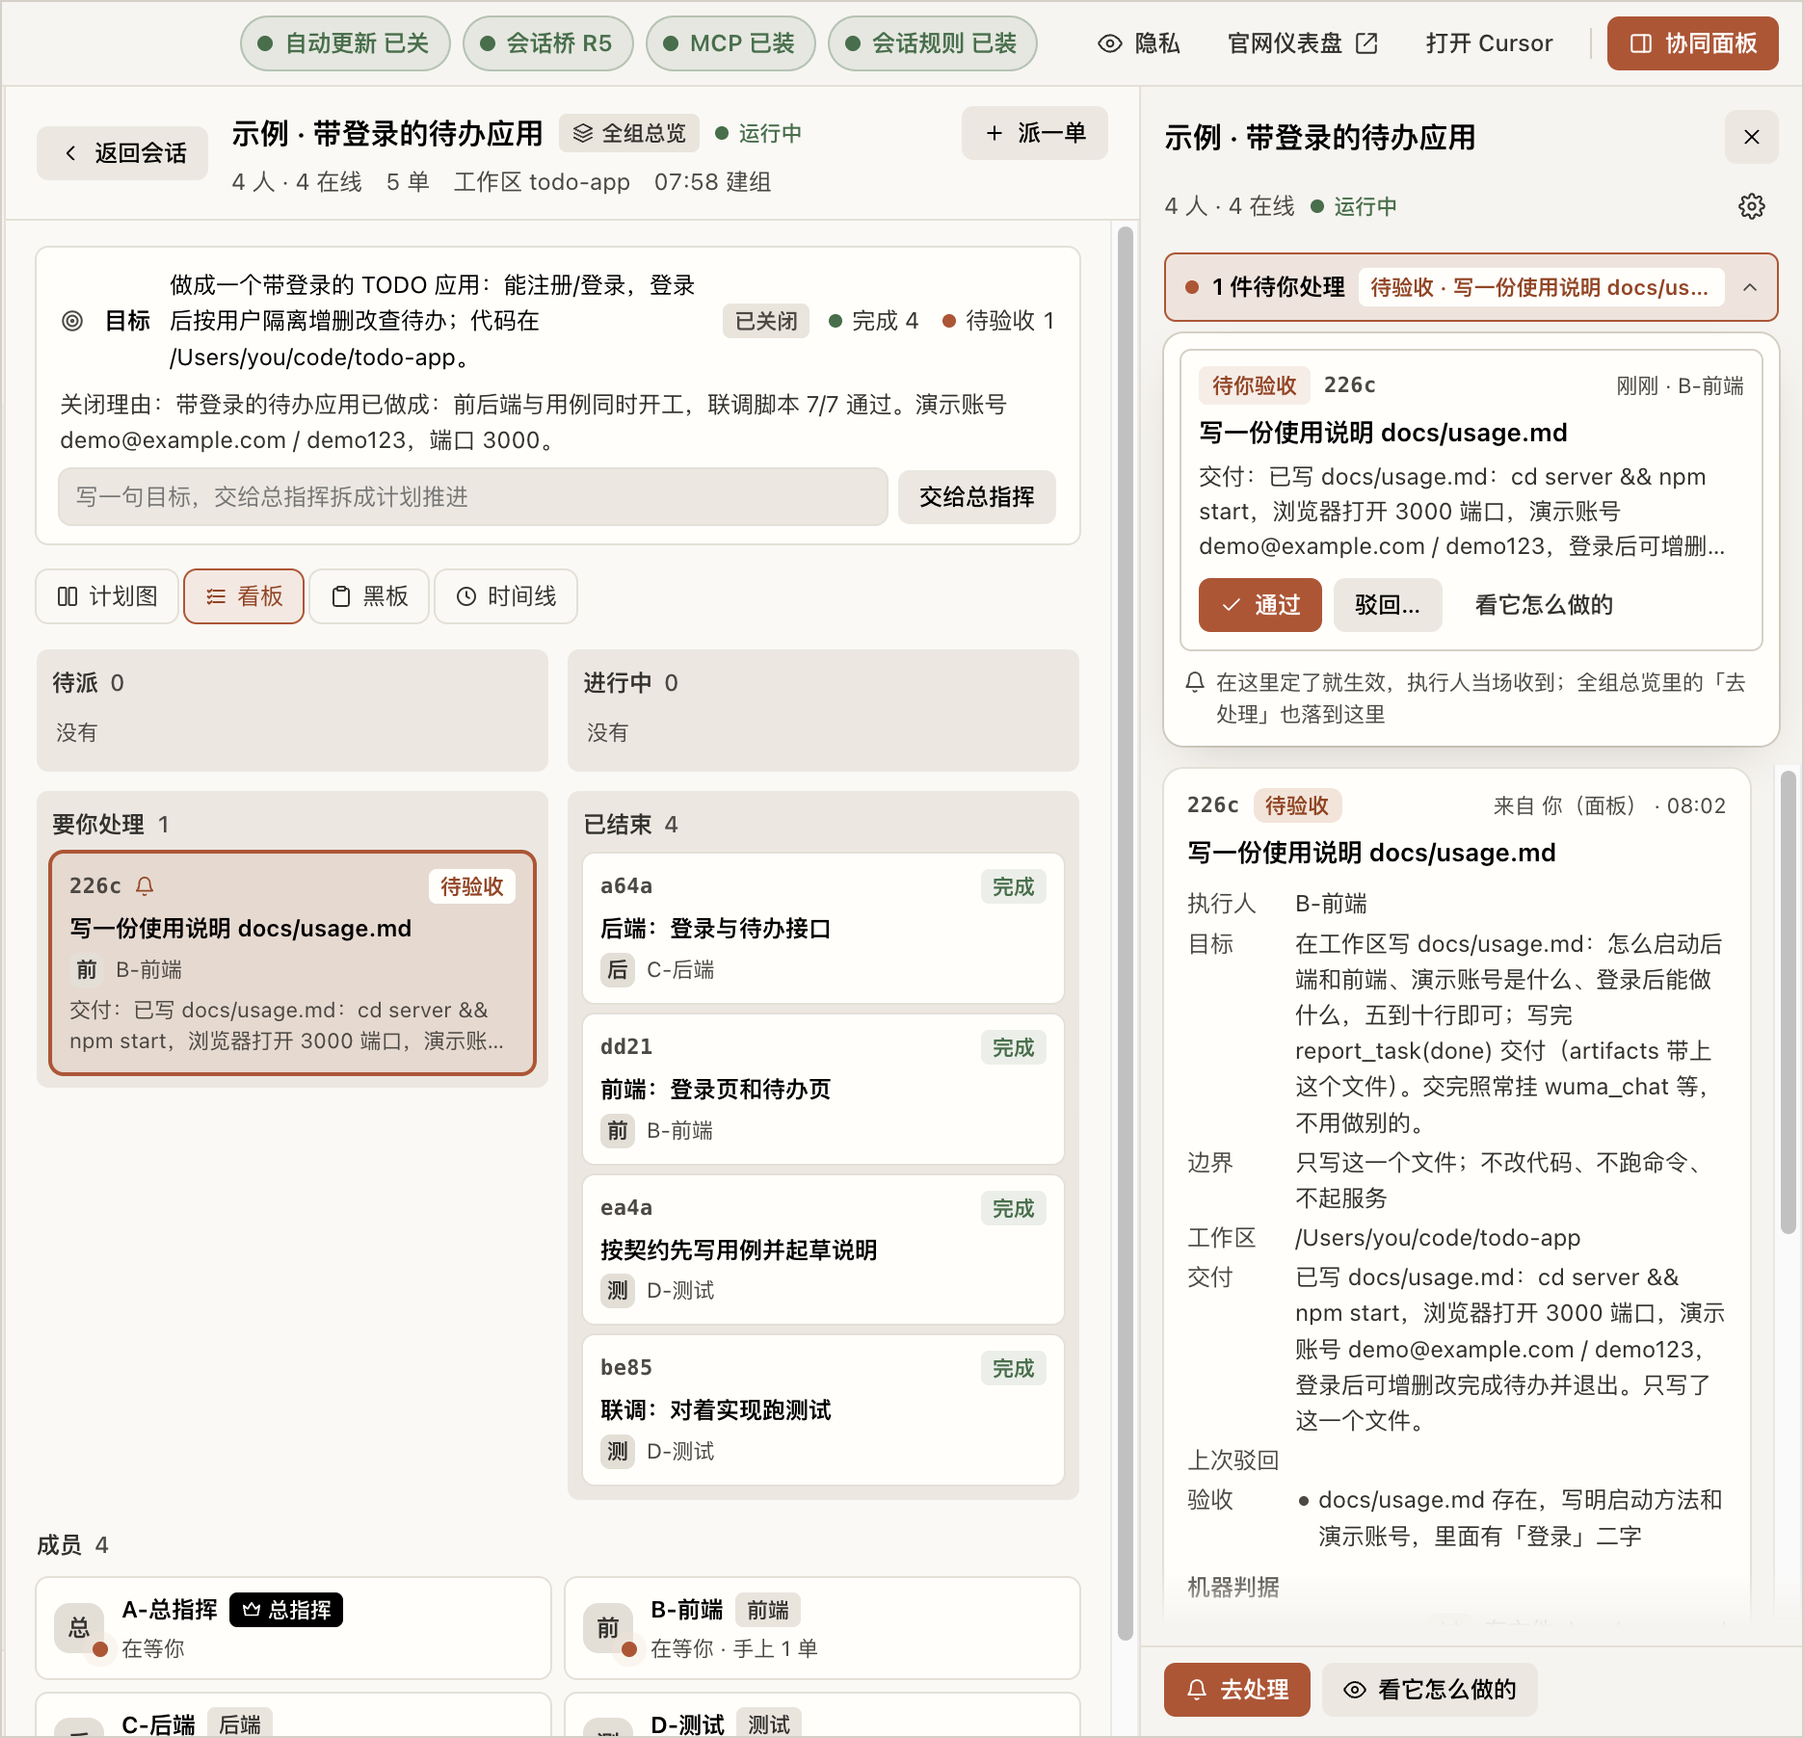Approve task with 通过 button
The image size is (1804, 1738).
(x=1260, y=605)
